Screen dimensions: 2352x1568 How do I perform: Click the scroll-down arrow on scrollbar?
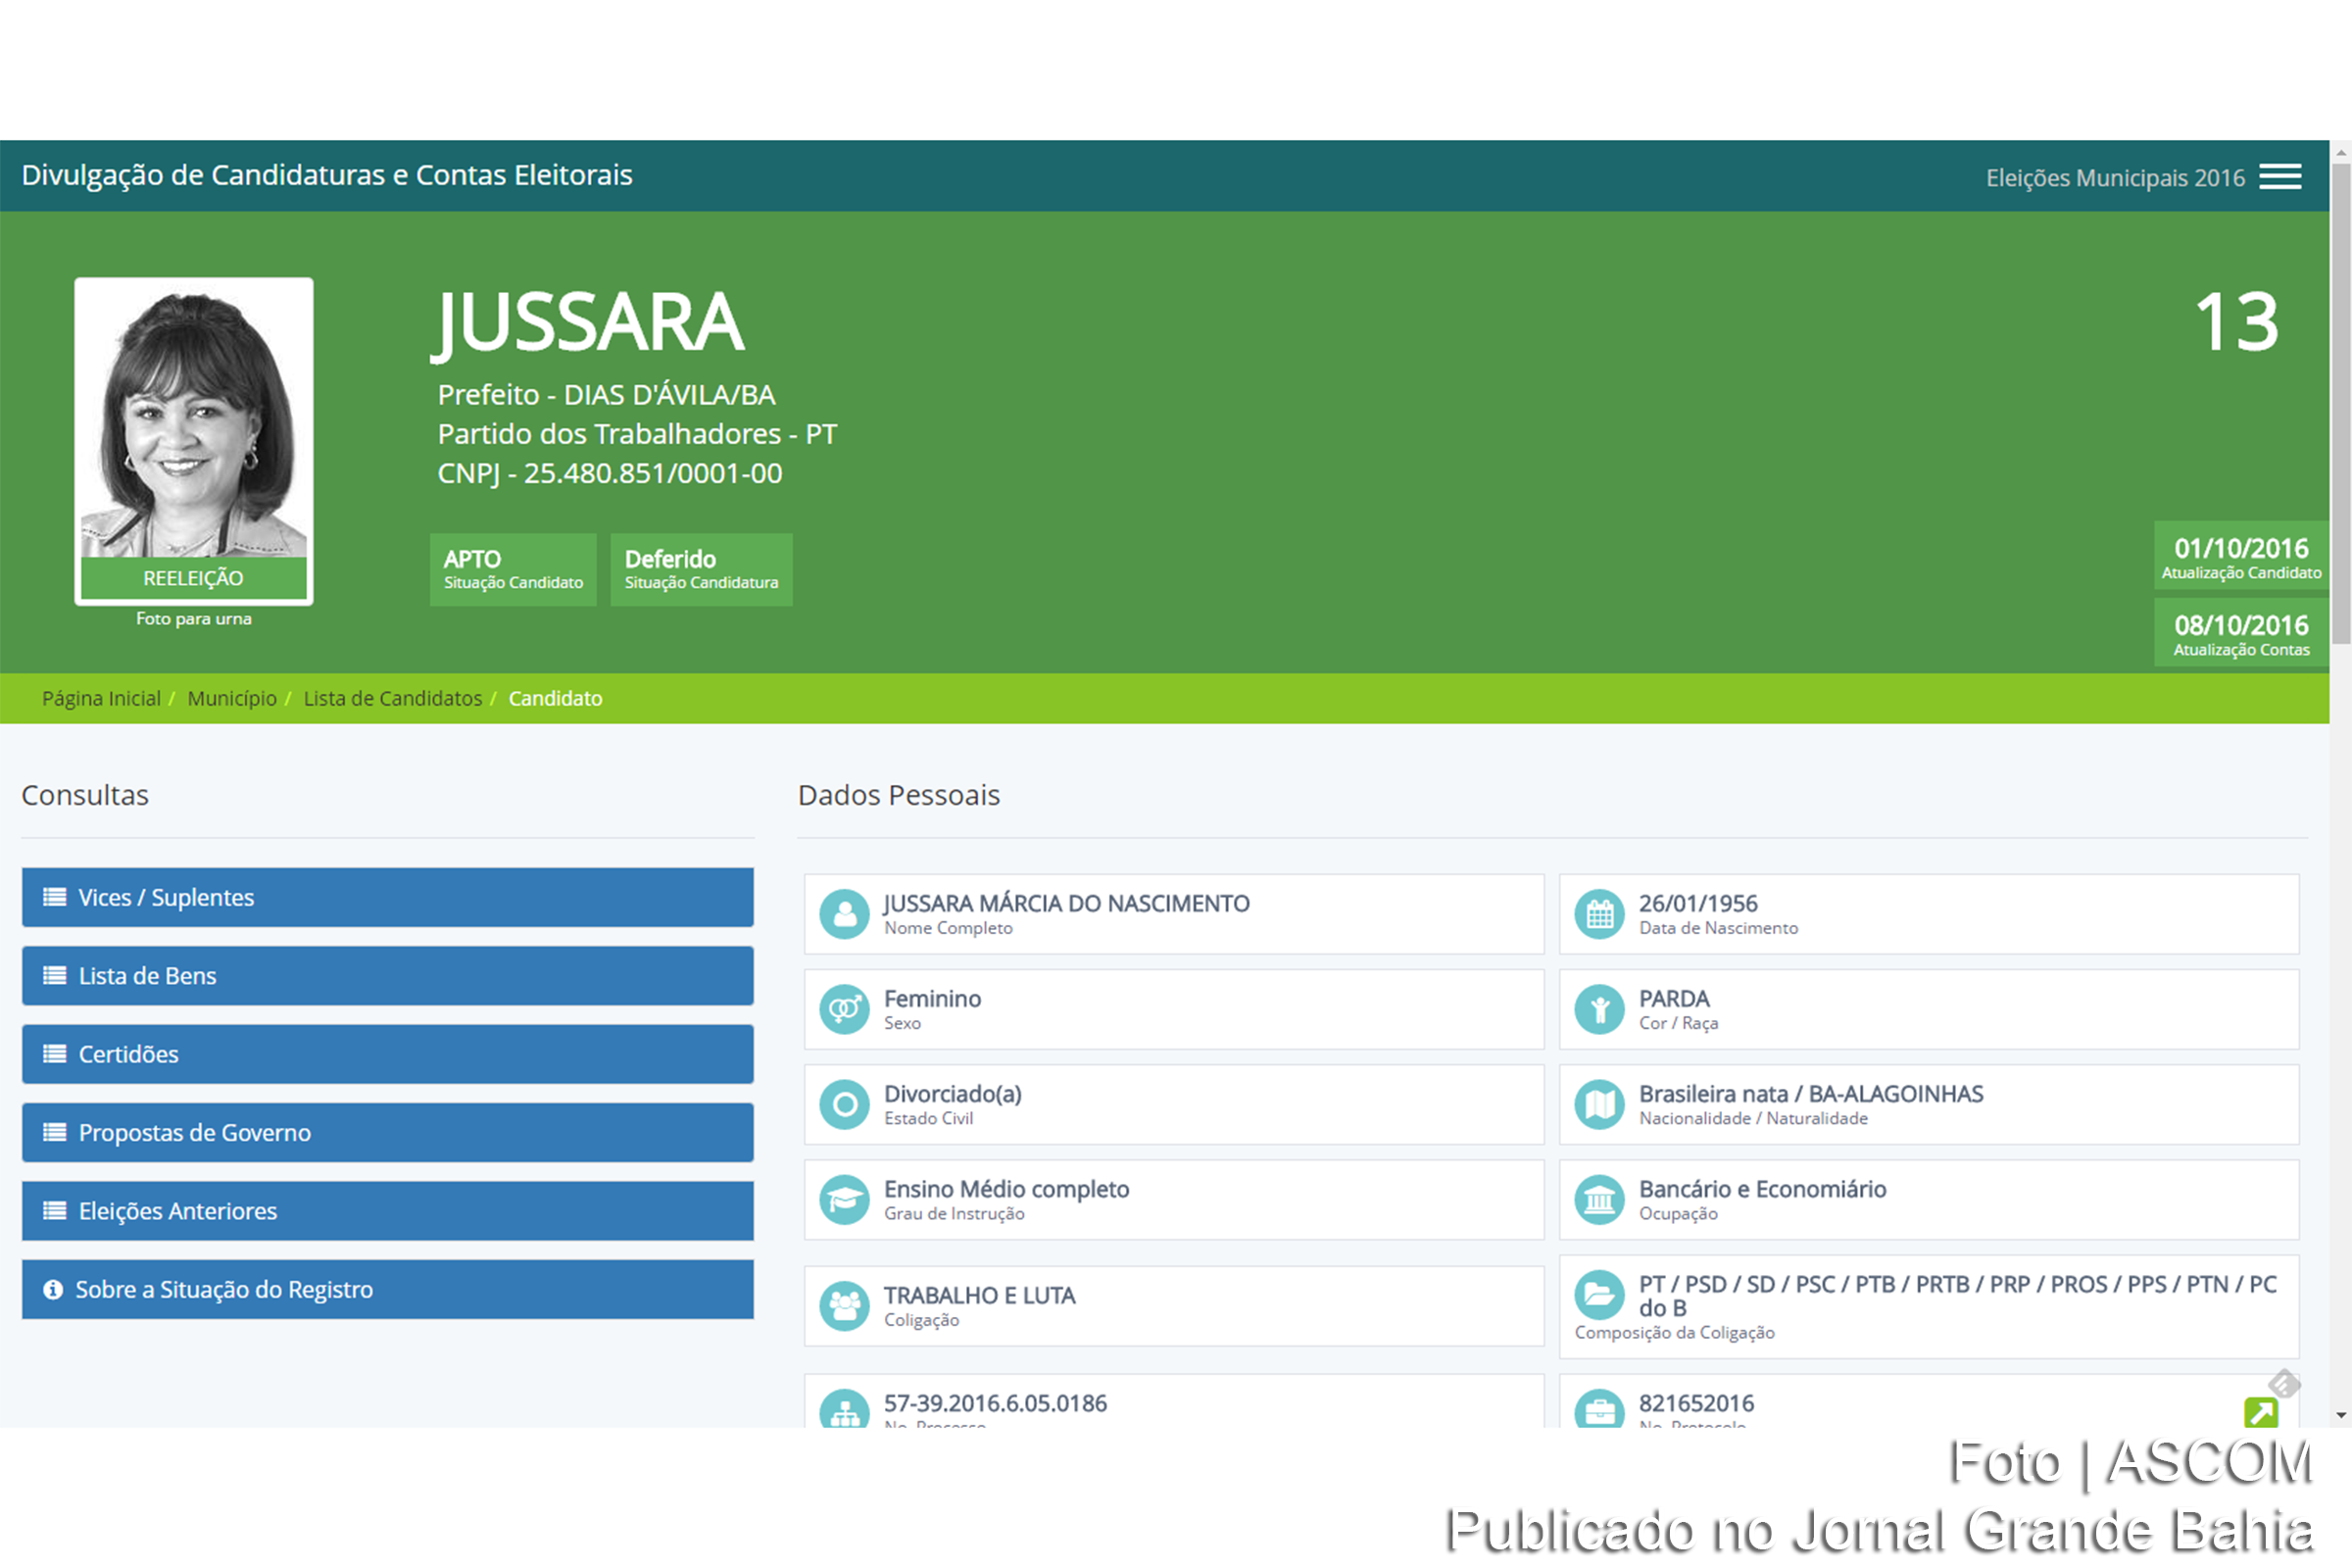(x=2340, y=1415)
